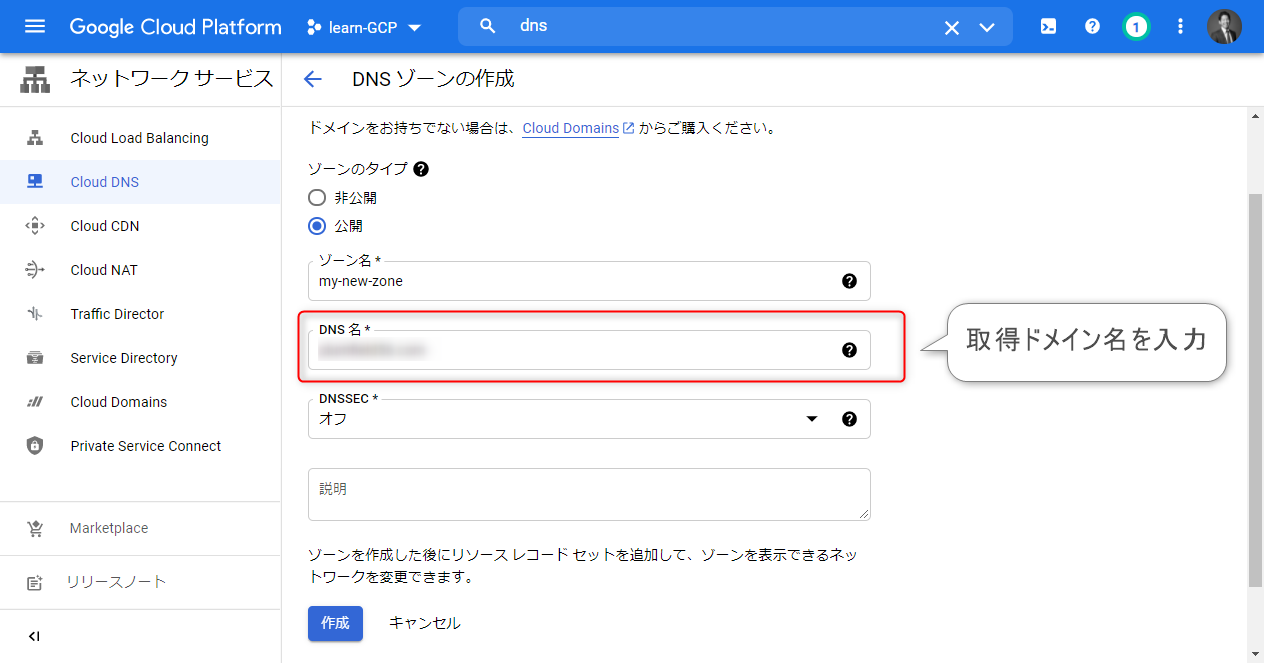This screenshot has width=1264, height=663.
Task: Click the Service Directory sidebar icon
Action: click(x=35, y=358)
